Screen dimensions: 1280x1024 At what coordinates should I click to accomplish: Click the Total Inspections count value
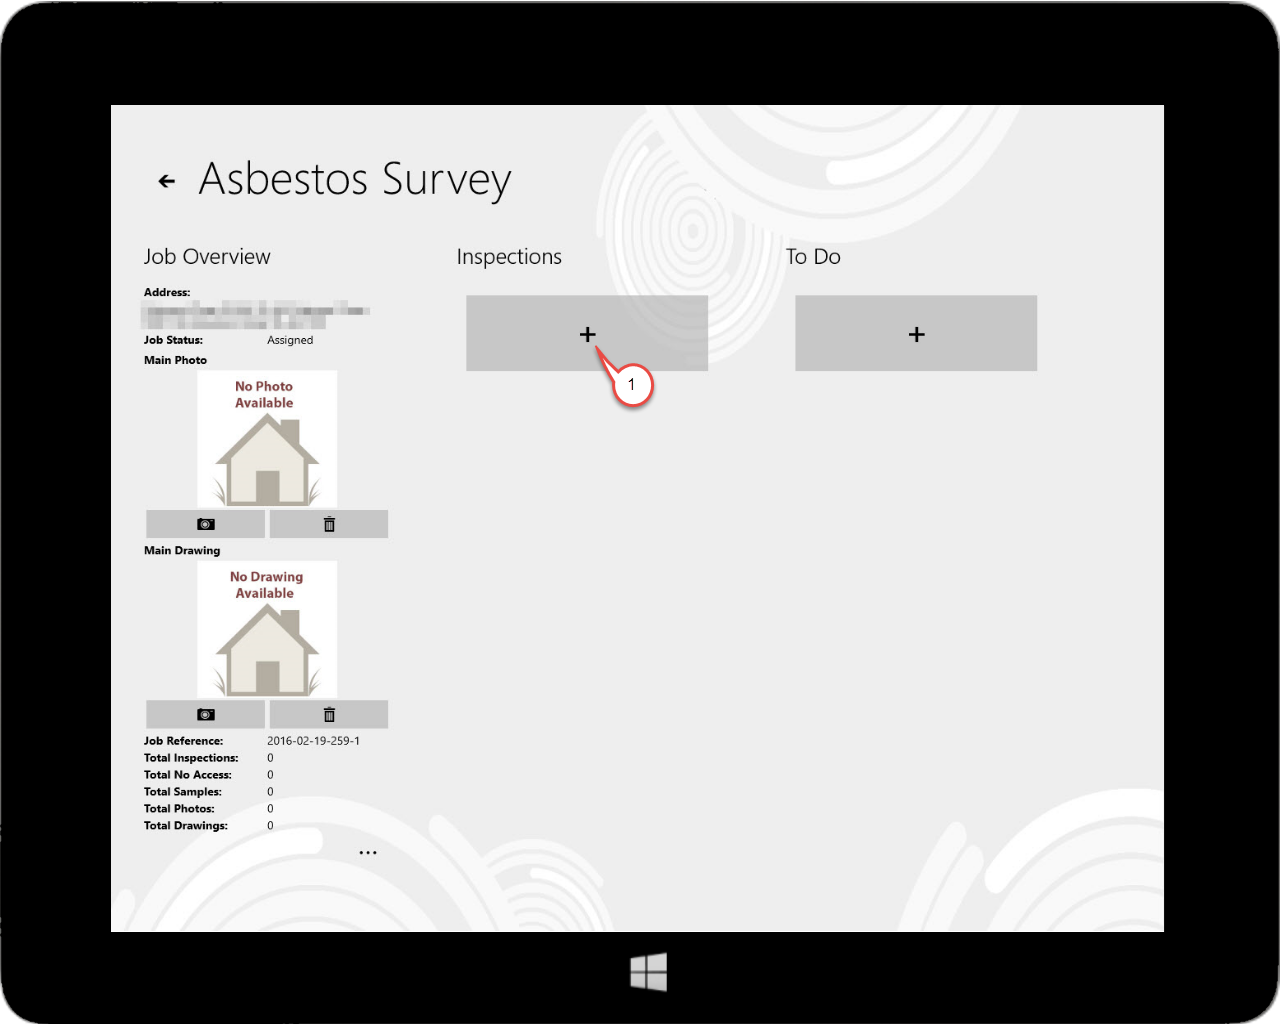click(270, 757)
